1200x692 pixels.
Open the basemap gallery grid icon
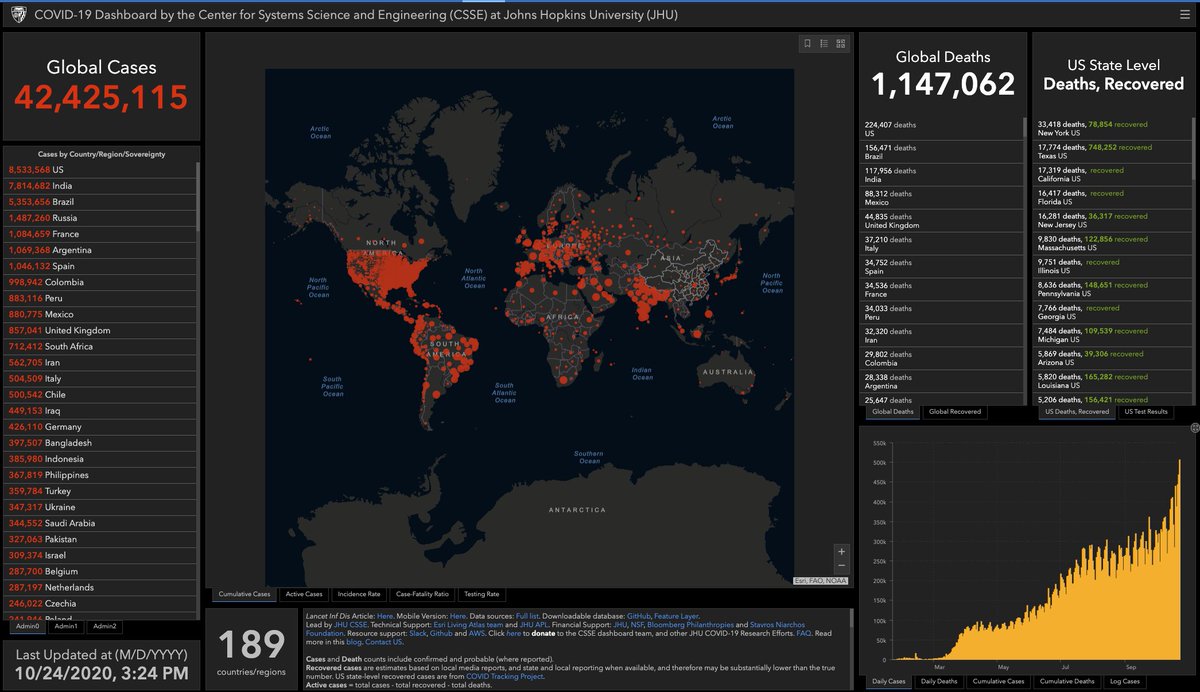point(841,43)
